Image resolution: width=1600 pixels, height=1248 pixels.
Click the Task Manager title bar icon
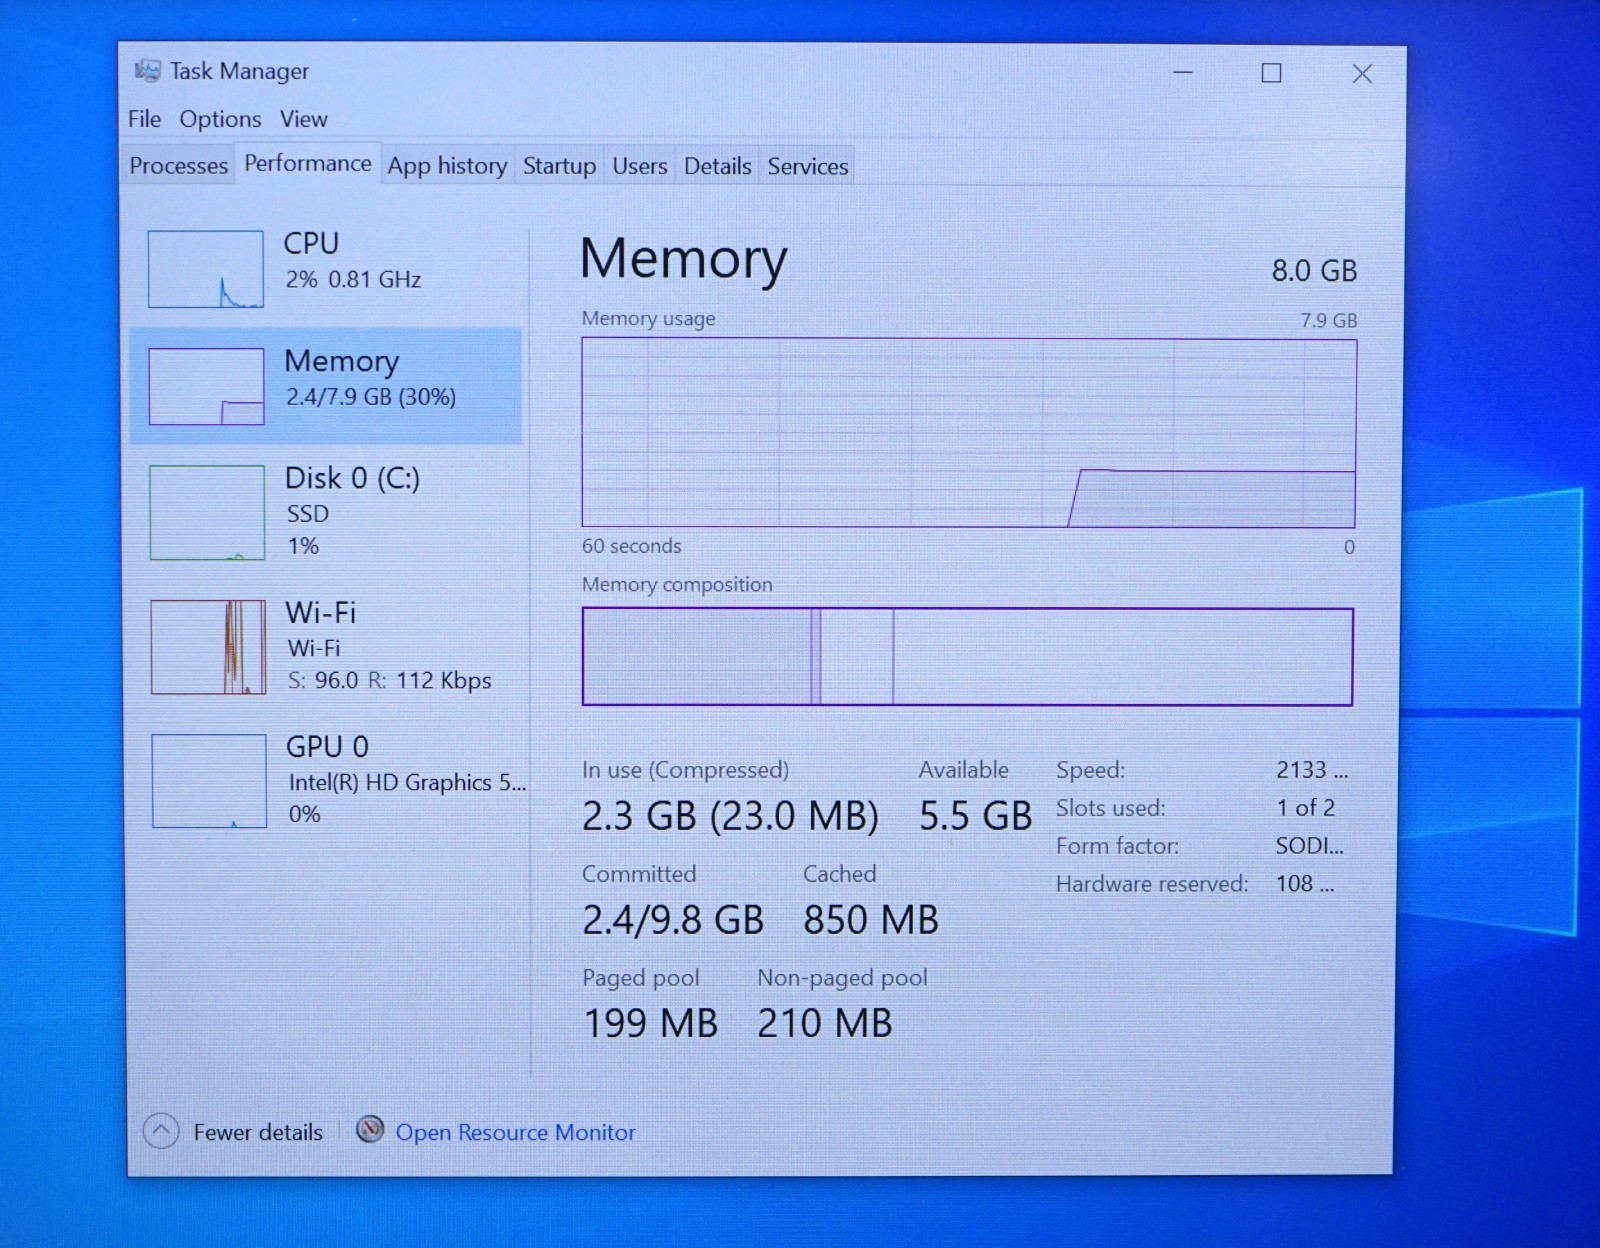point(147,71)
